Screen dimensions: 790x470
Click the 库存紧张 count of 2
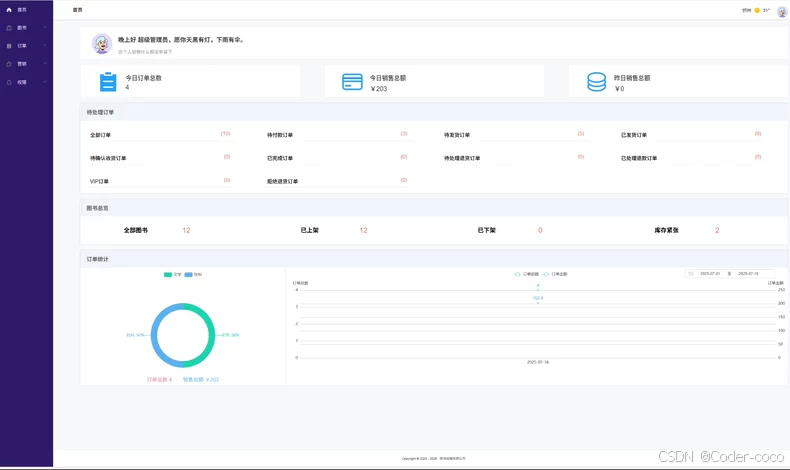[x=717, y=230]
